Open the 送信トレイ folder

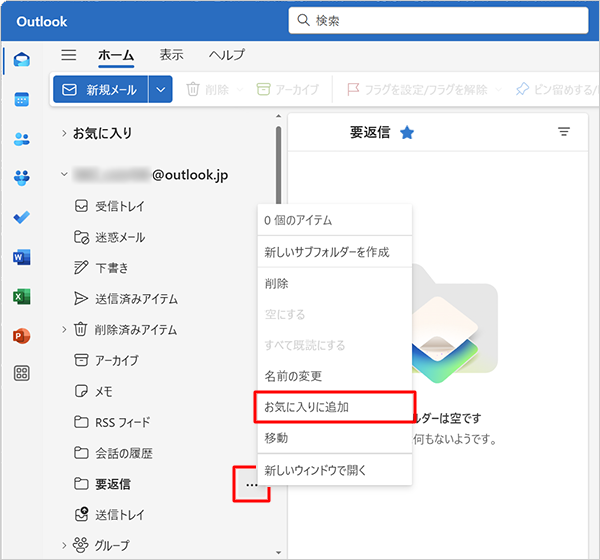coord(109,515)
